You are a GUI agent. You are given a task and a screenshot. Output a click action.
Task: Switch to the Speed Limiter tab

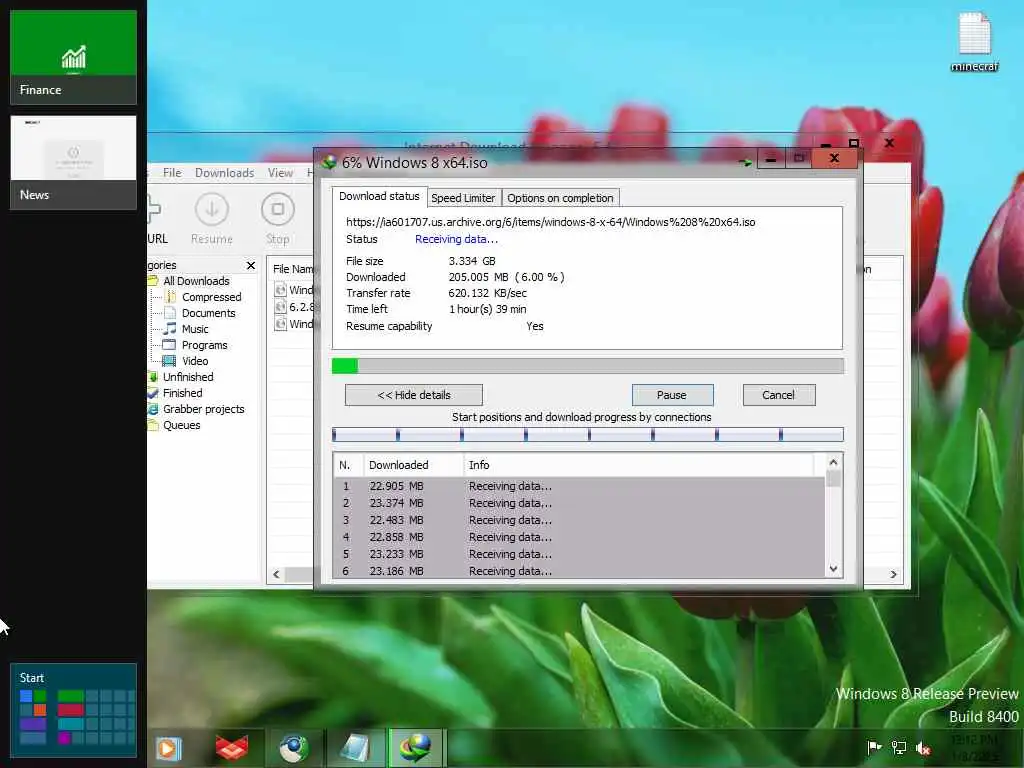pyautogui.click(x=463, y=198)
